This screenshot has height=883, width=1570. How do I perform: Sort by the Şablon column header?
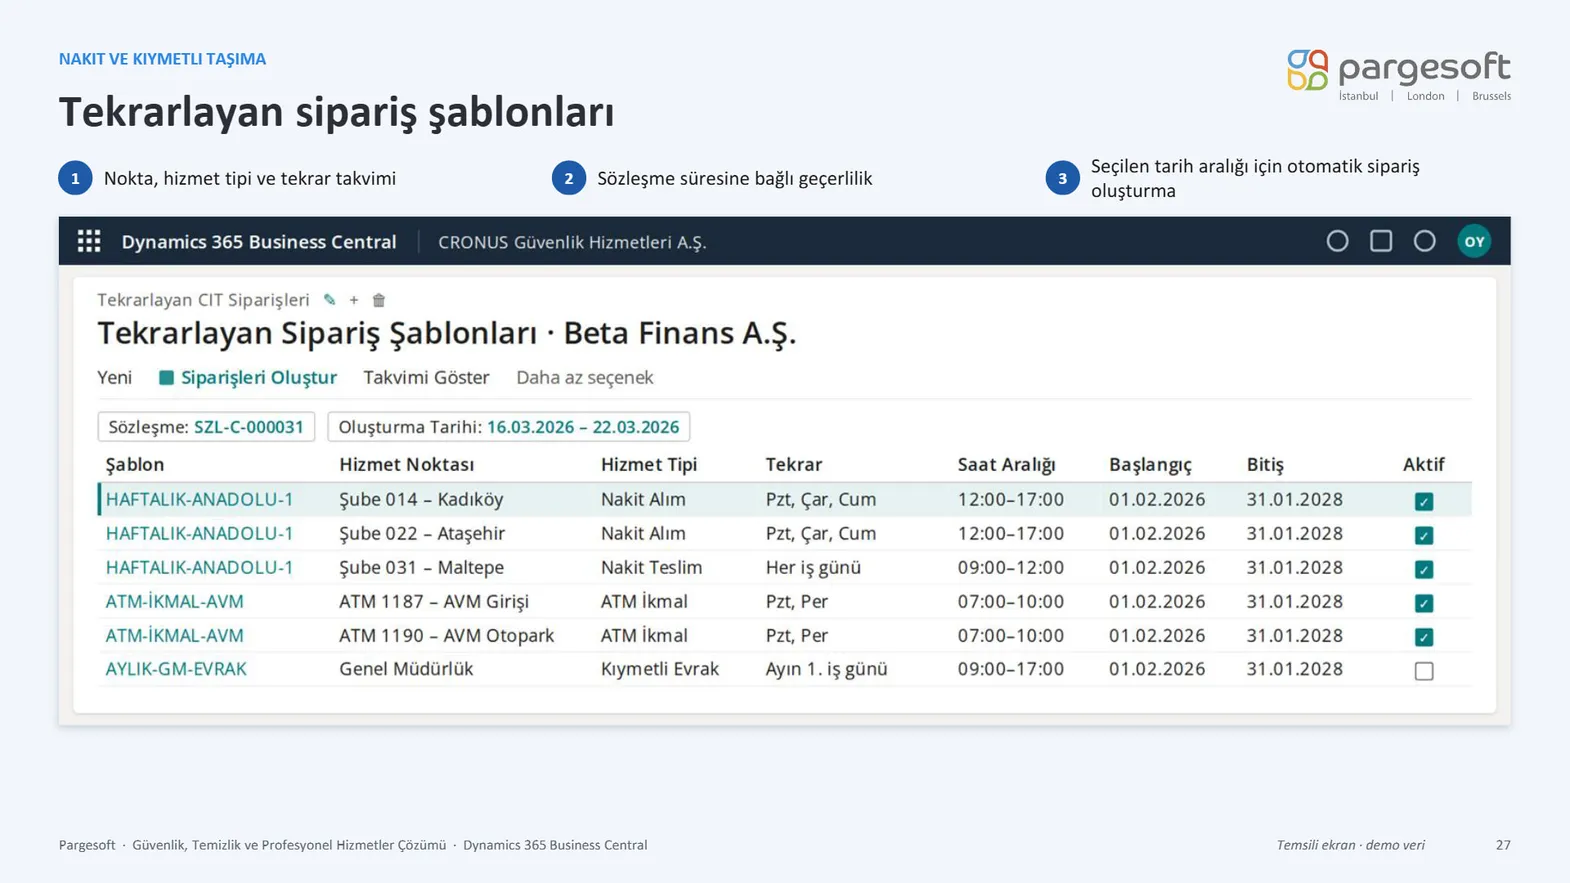click(x=135, y=464)
